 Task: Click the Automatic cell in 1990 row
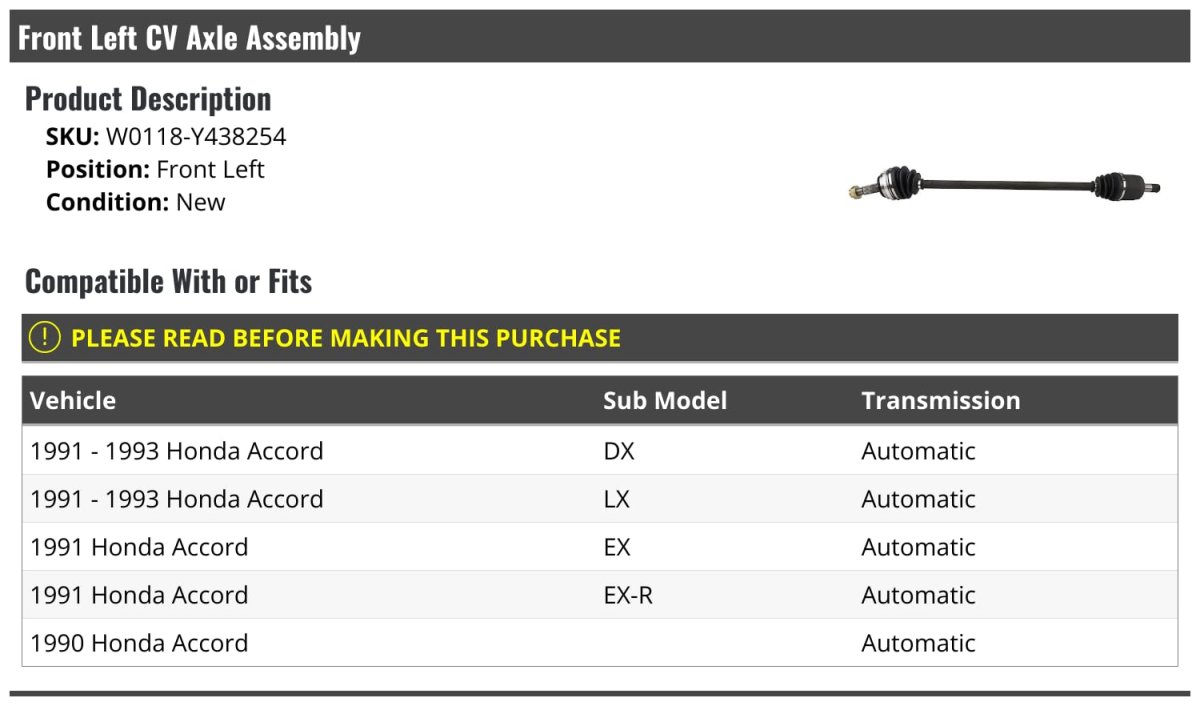pos(918,643)
